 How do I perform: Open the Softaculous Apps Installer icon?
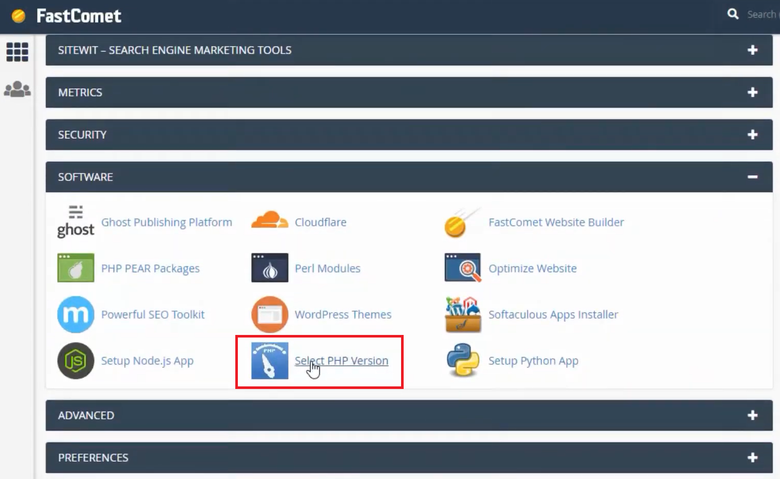[x=462, y=314]
